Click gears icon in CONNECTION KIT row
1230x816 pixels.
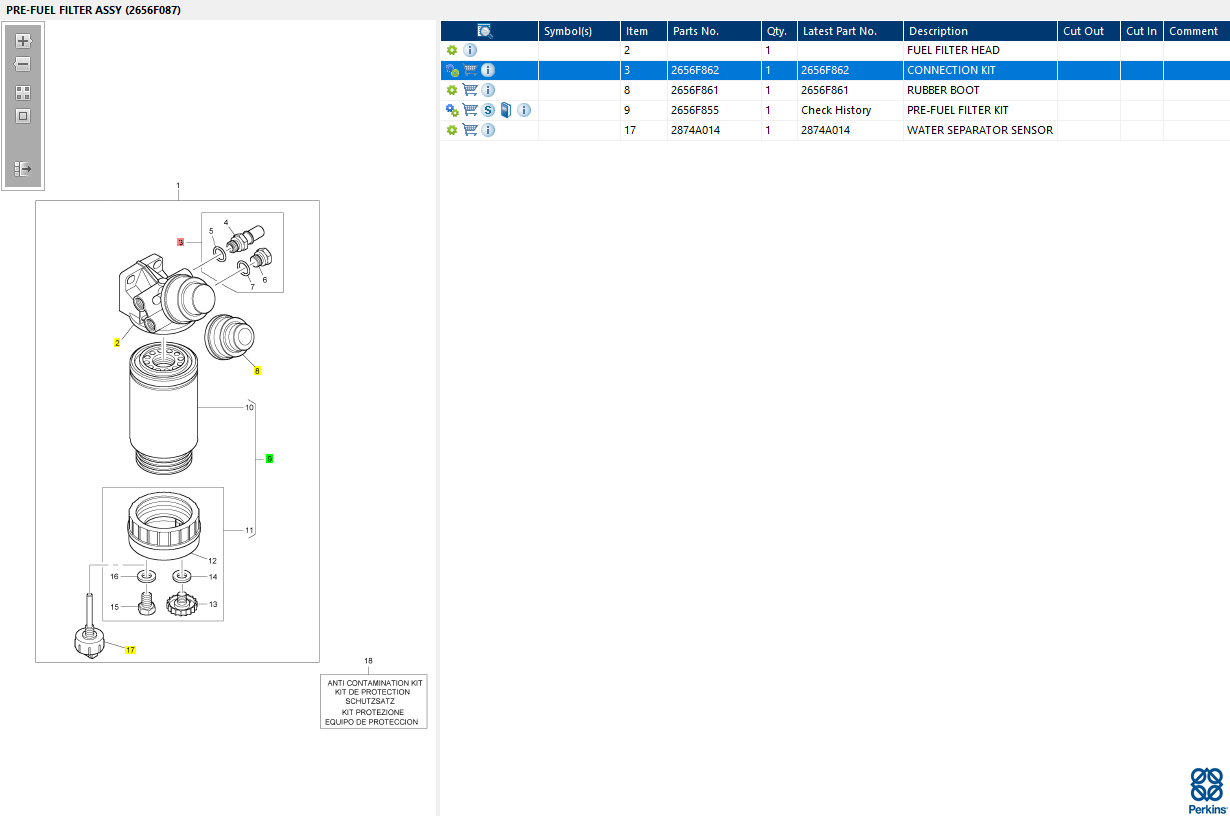click(452, 70)
